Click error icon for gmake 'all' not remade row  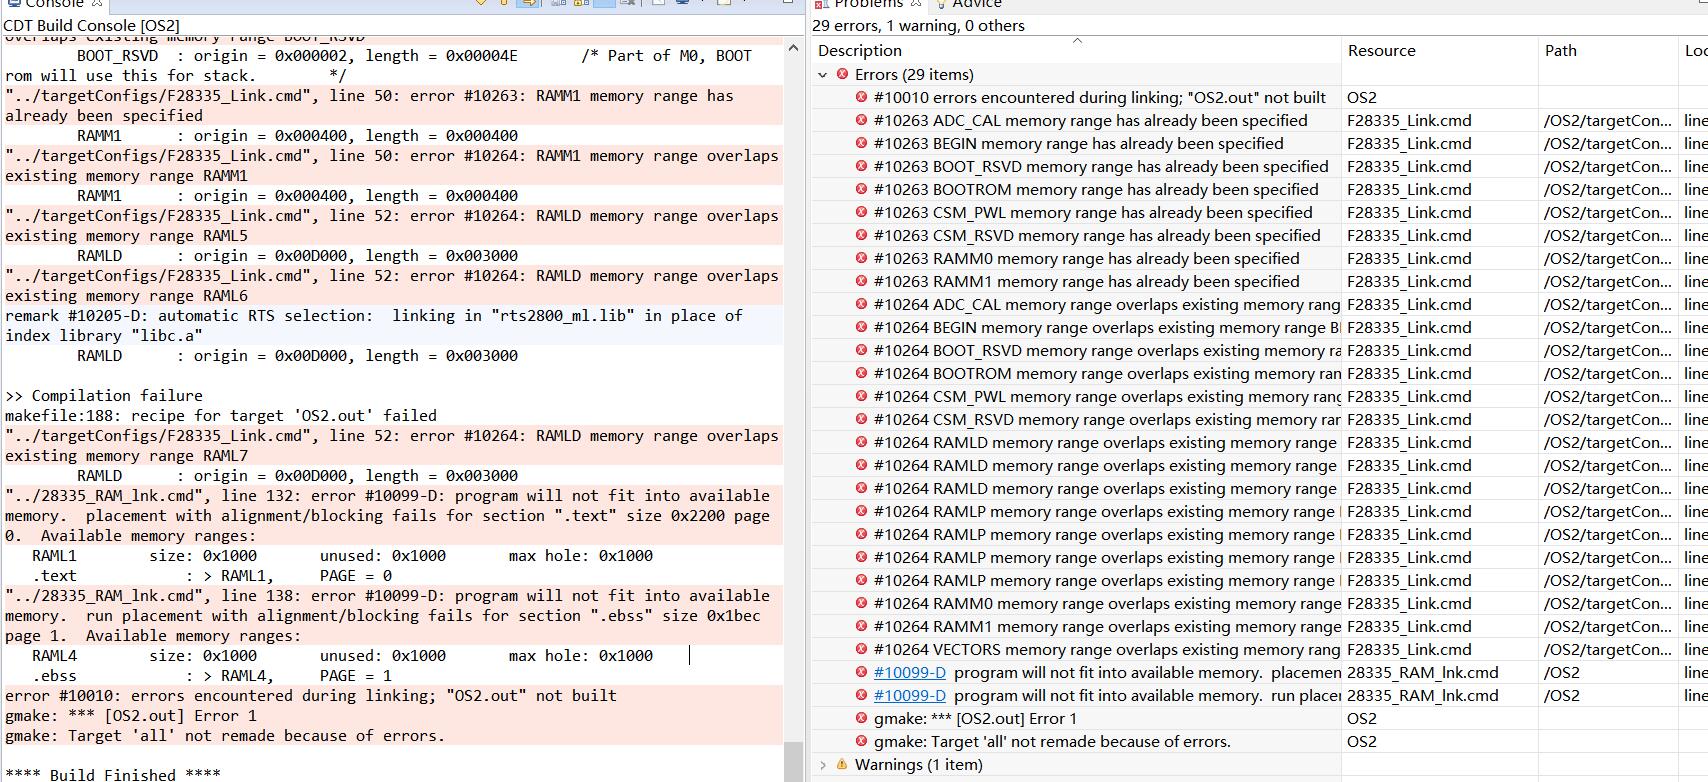(x=861, y=742)
